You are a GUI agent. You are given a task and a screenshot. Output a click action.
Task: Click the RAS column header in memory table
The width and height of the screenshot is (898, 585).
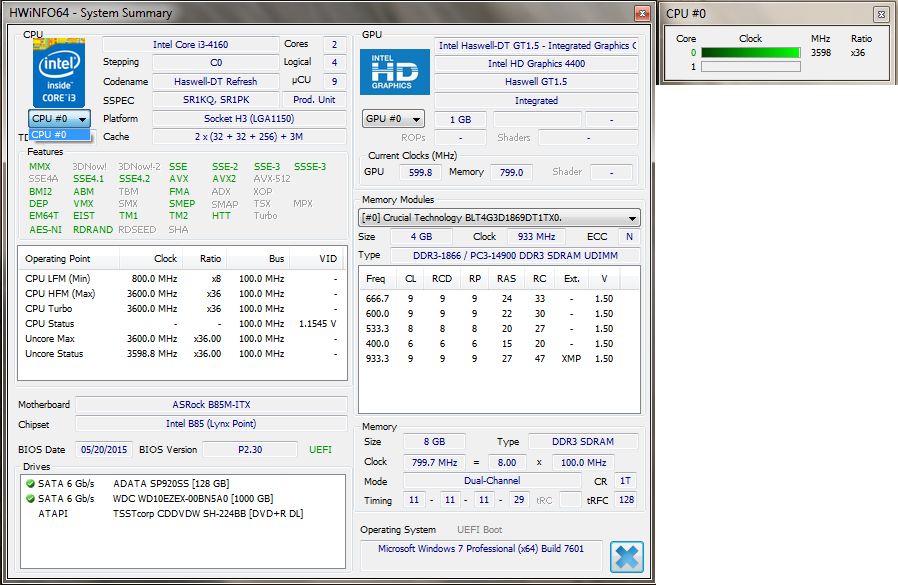(x=506, y=278)
